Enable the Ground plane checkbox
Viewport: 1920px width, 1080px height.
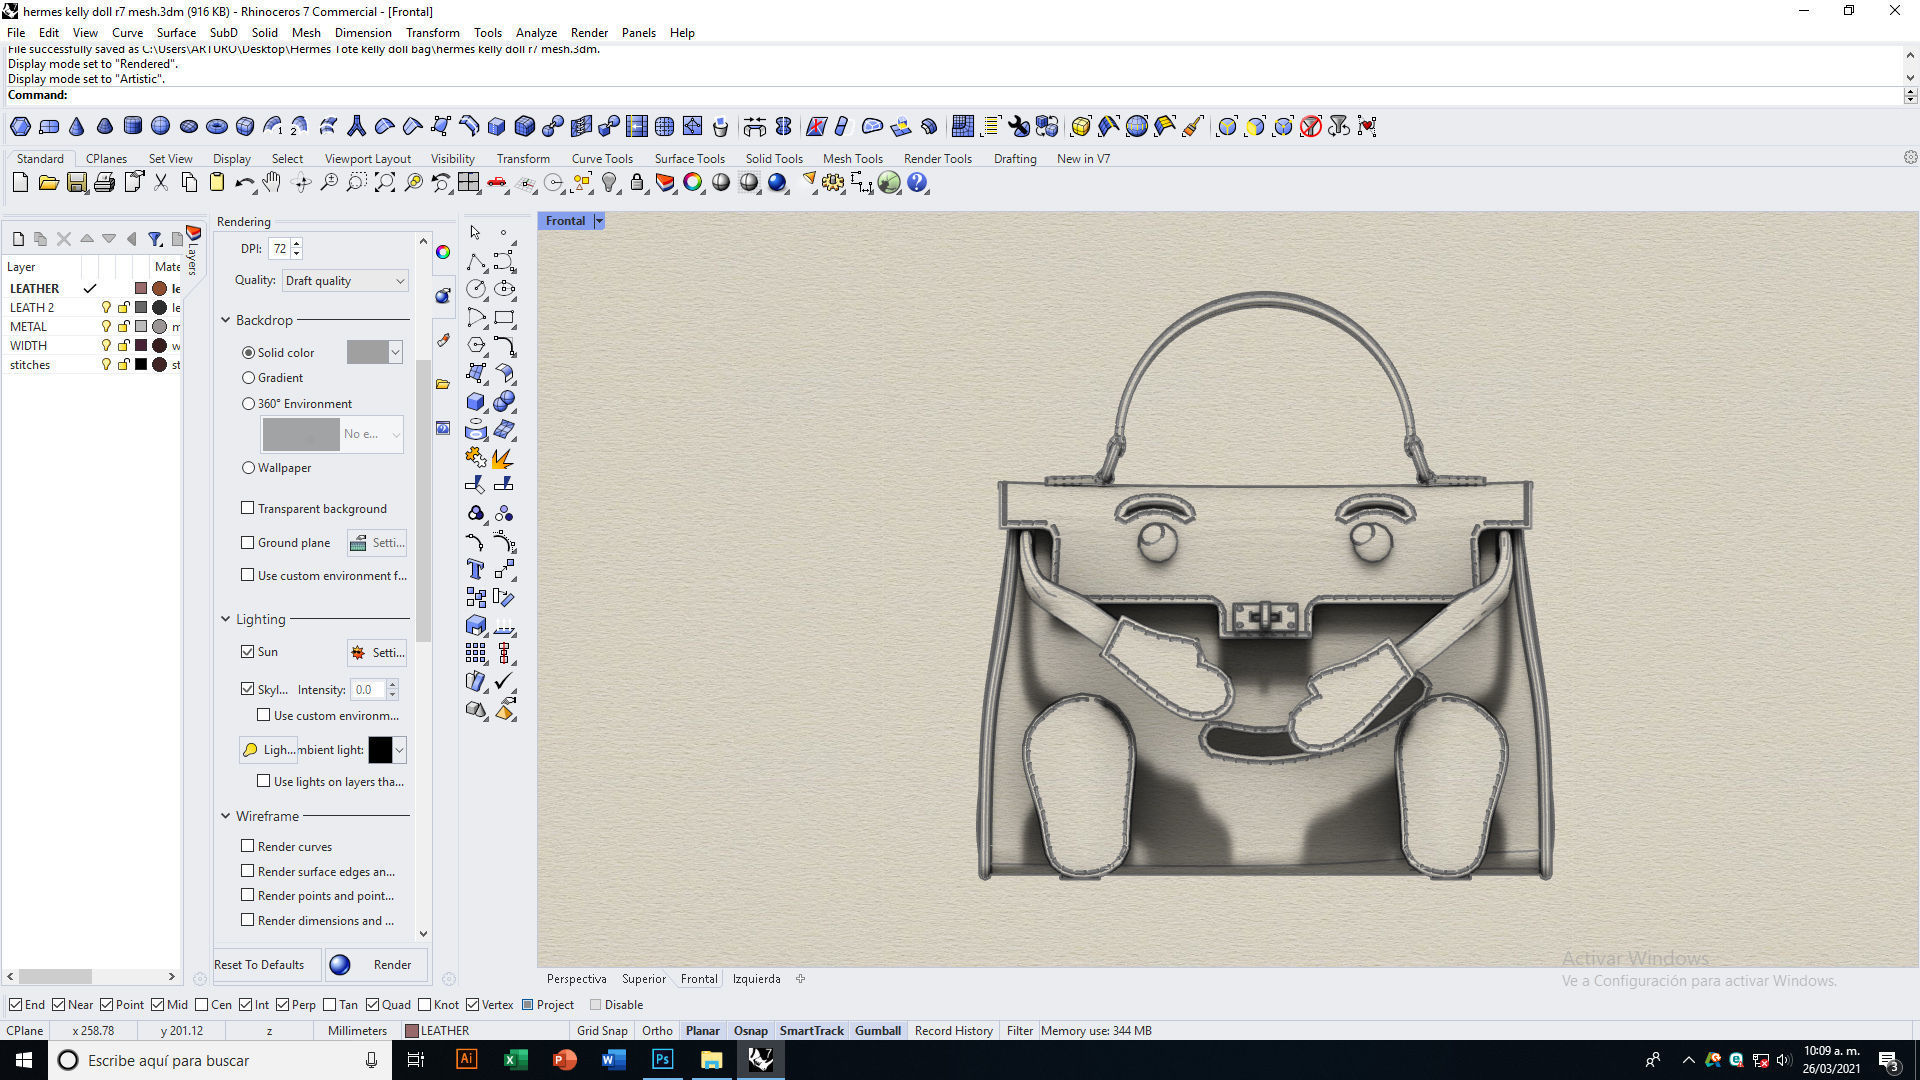tap(247, 542)
